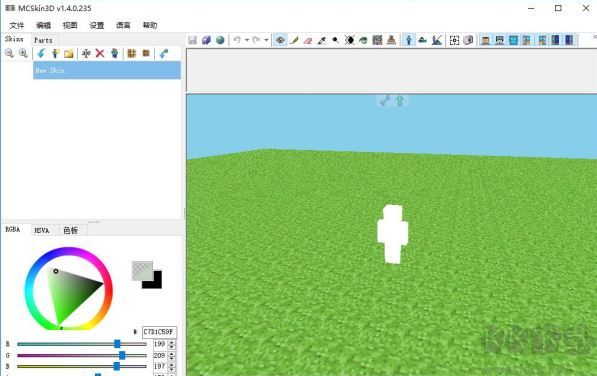The image size is (597, 376).
Task: Open the 文件 menu
Action: 17,25
